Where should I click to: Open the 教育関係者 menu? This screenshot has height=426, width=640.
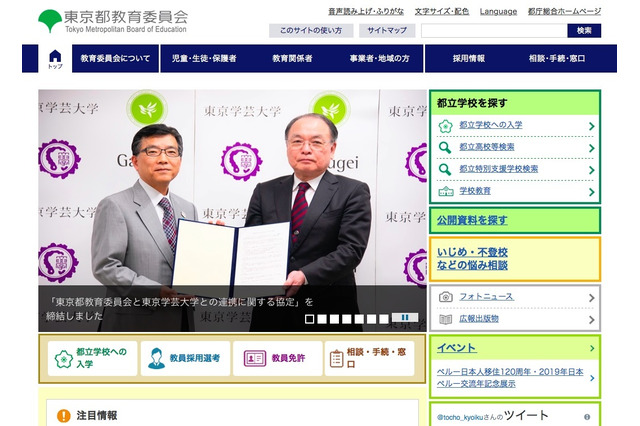(x=292, y=59)
